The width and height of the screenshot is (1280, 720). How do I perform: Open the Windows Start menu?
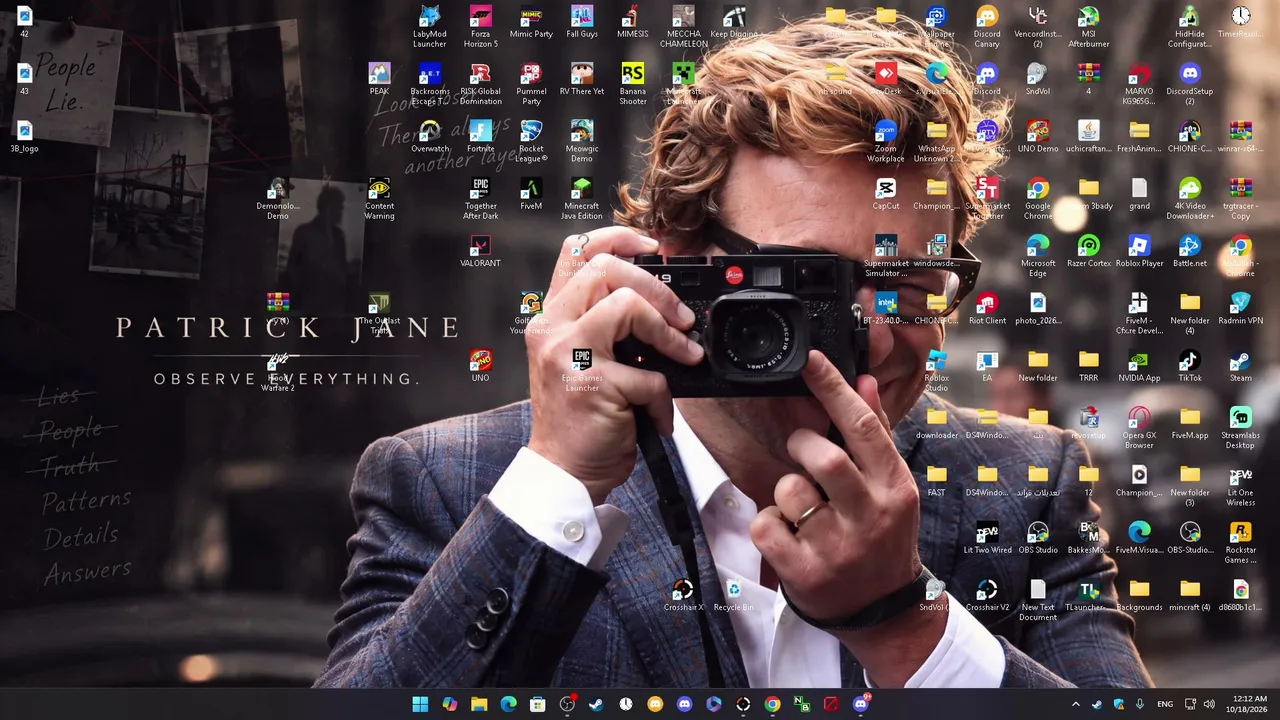tap(420, 704)
